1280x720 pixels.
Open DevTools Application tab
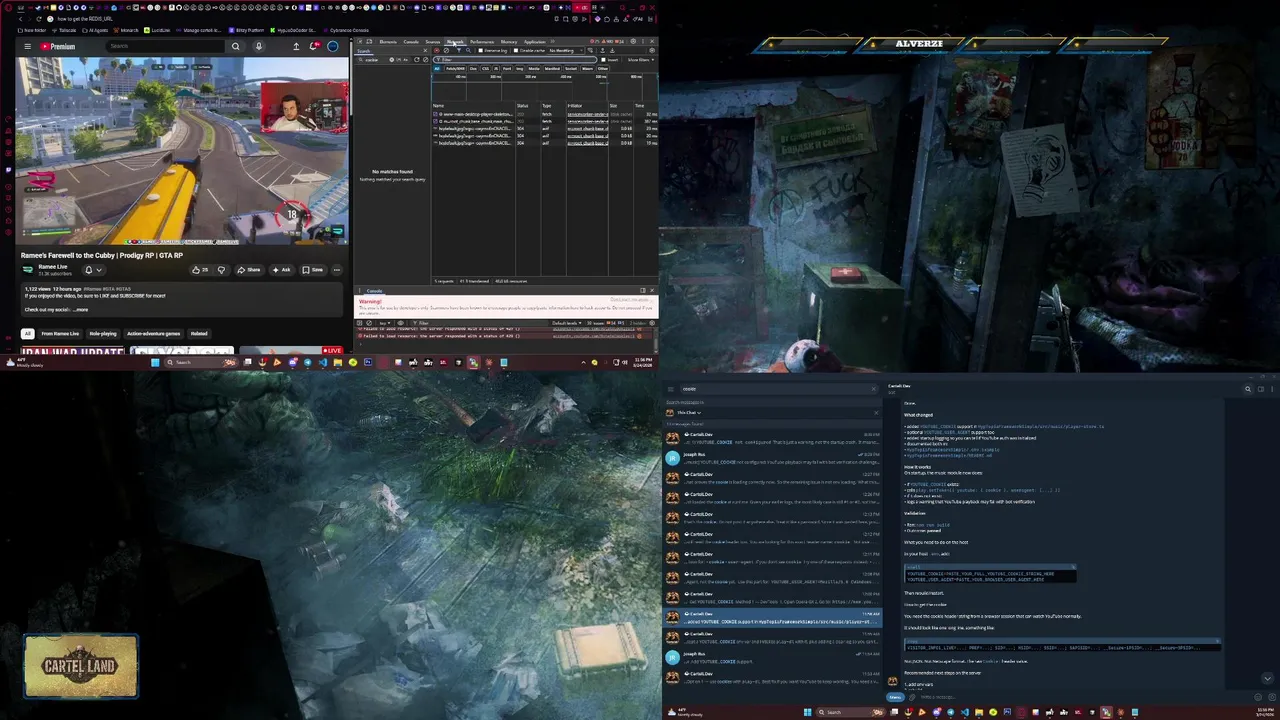coord(535,42)
